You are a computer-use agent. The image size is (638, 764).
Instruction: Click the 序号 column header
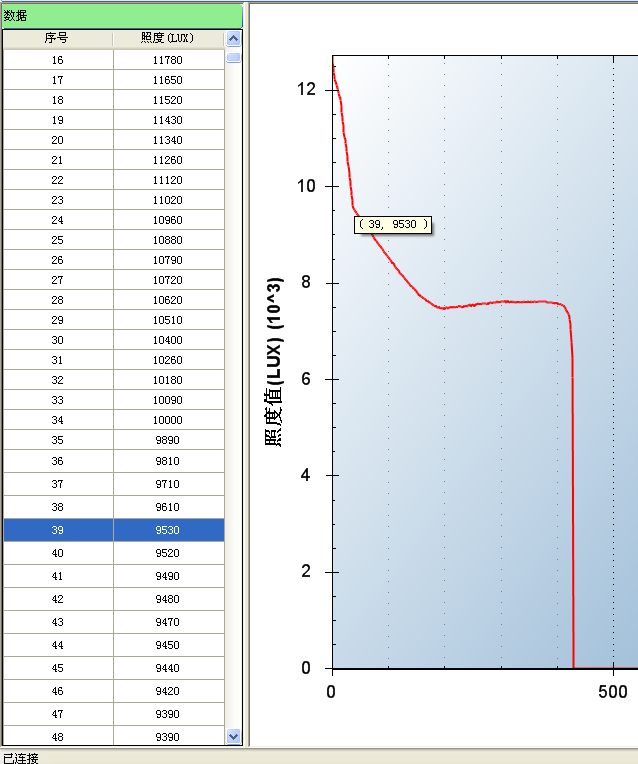57,38
